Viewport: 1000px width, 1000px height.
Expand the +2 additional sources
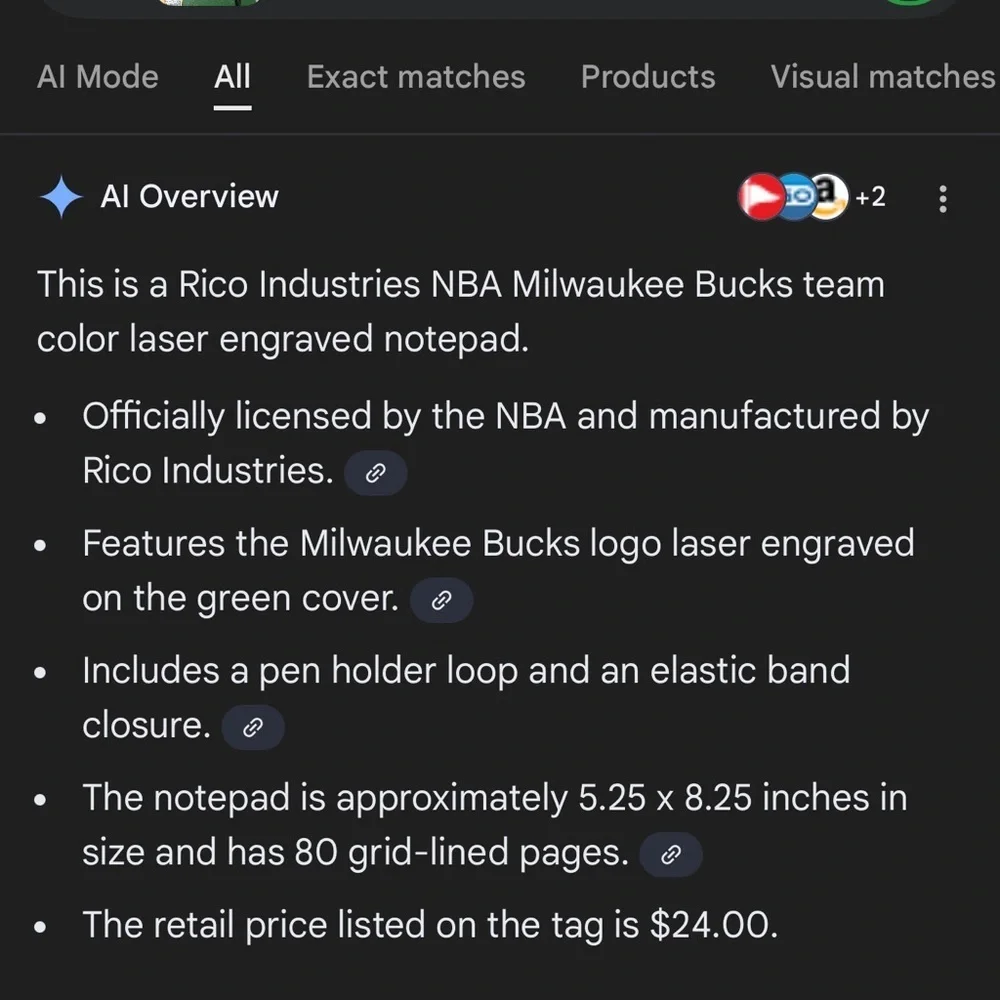[x=871, y=196]
